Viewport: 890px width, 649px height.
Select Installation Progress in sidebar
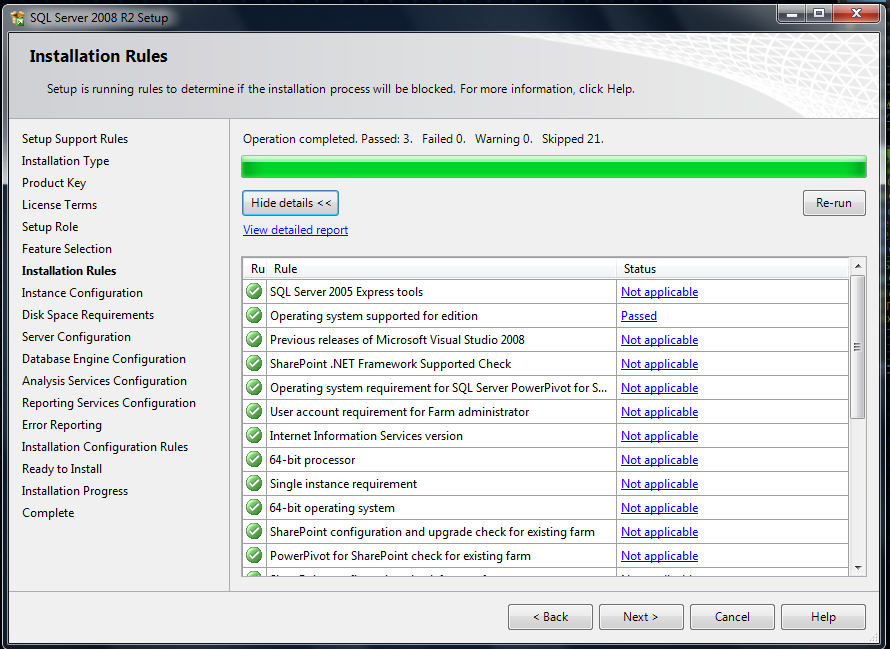coord(74,491)
